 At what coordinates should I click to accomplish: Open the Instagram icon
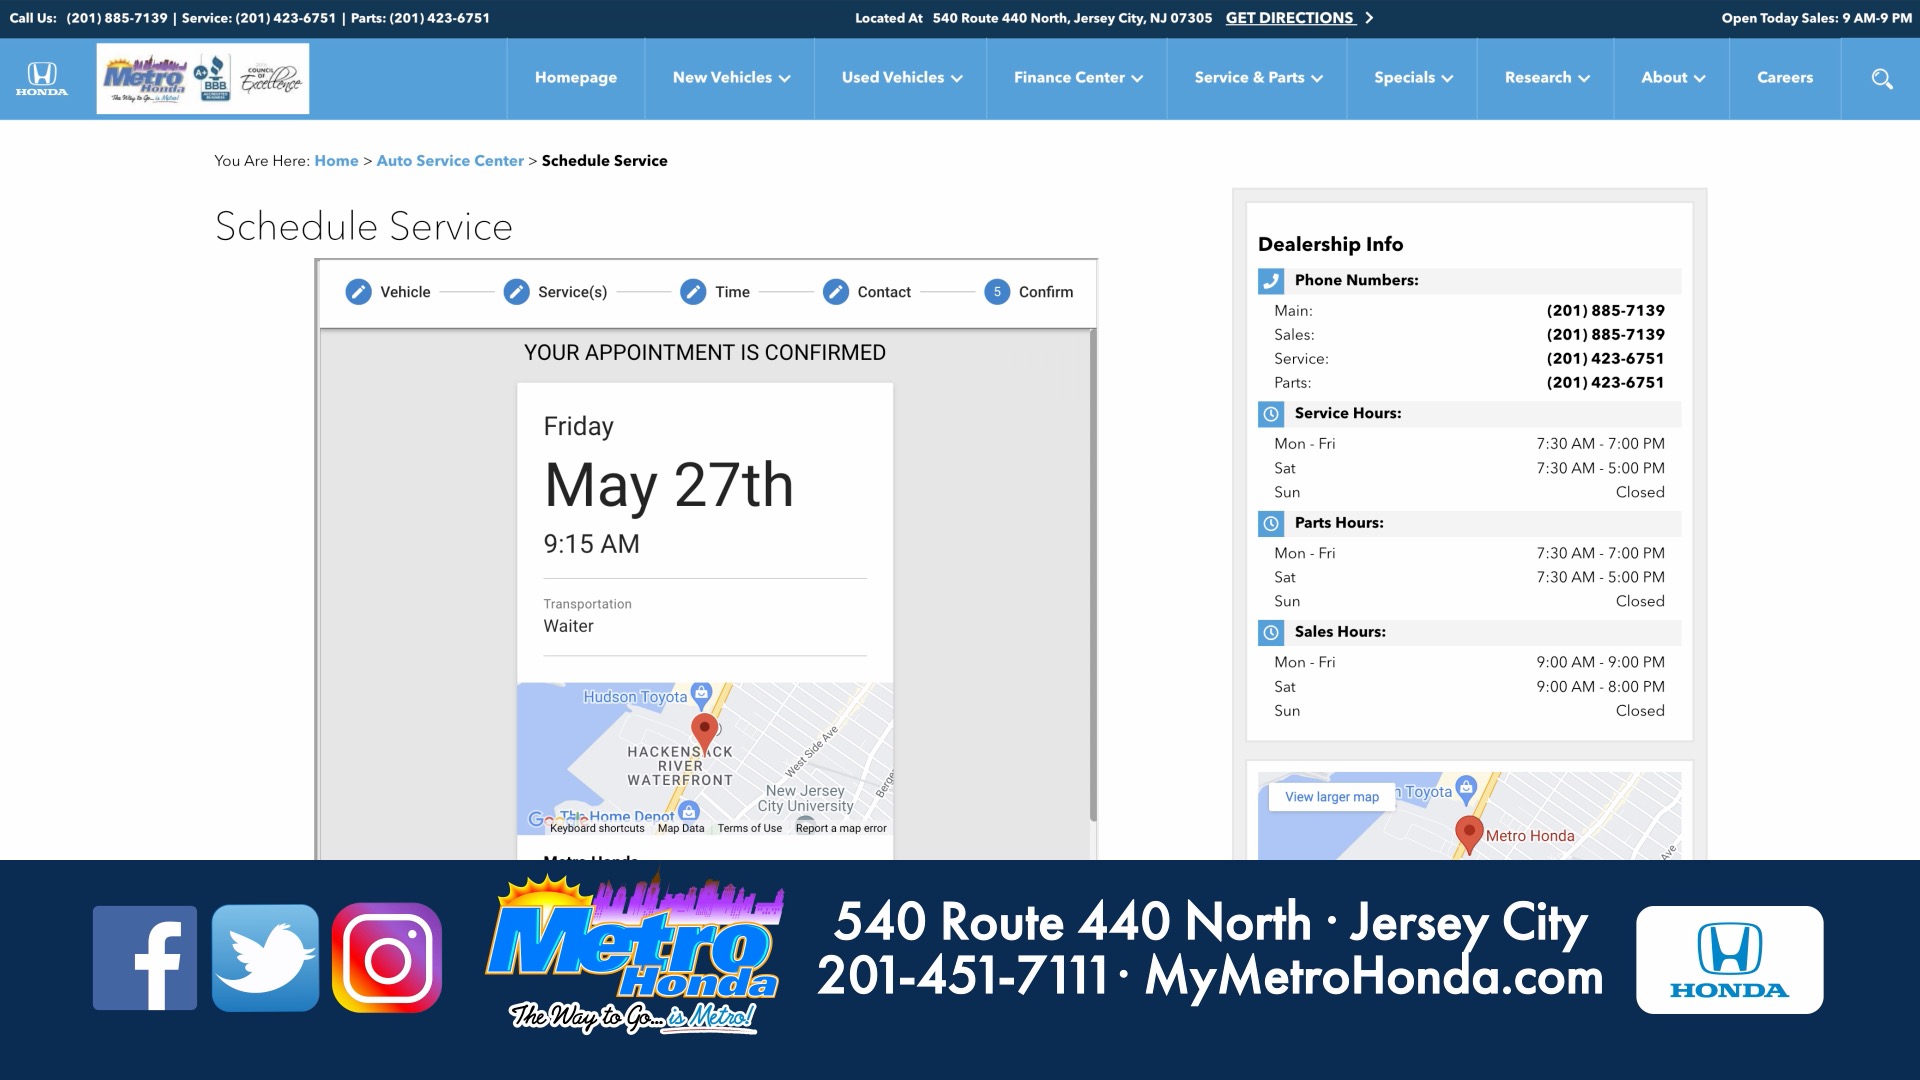click(387, 958)
